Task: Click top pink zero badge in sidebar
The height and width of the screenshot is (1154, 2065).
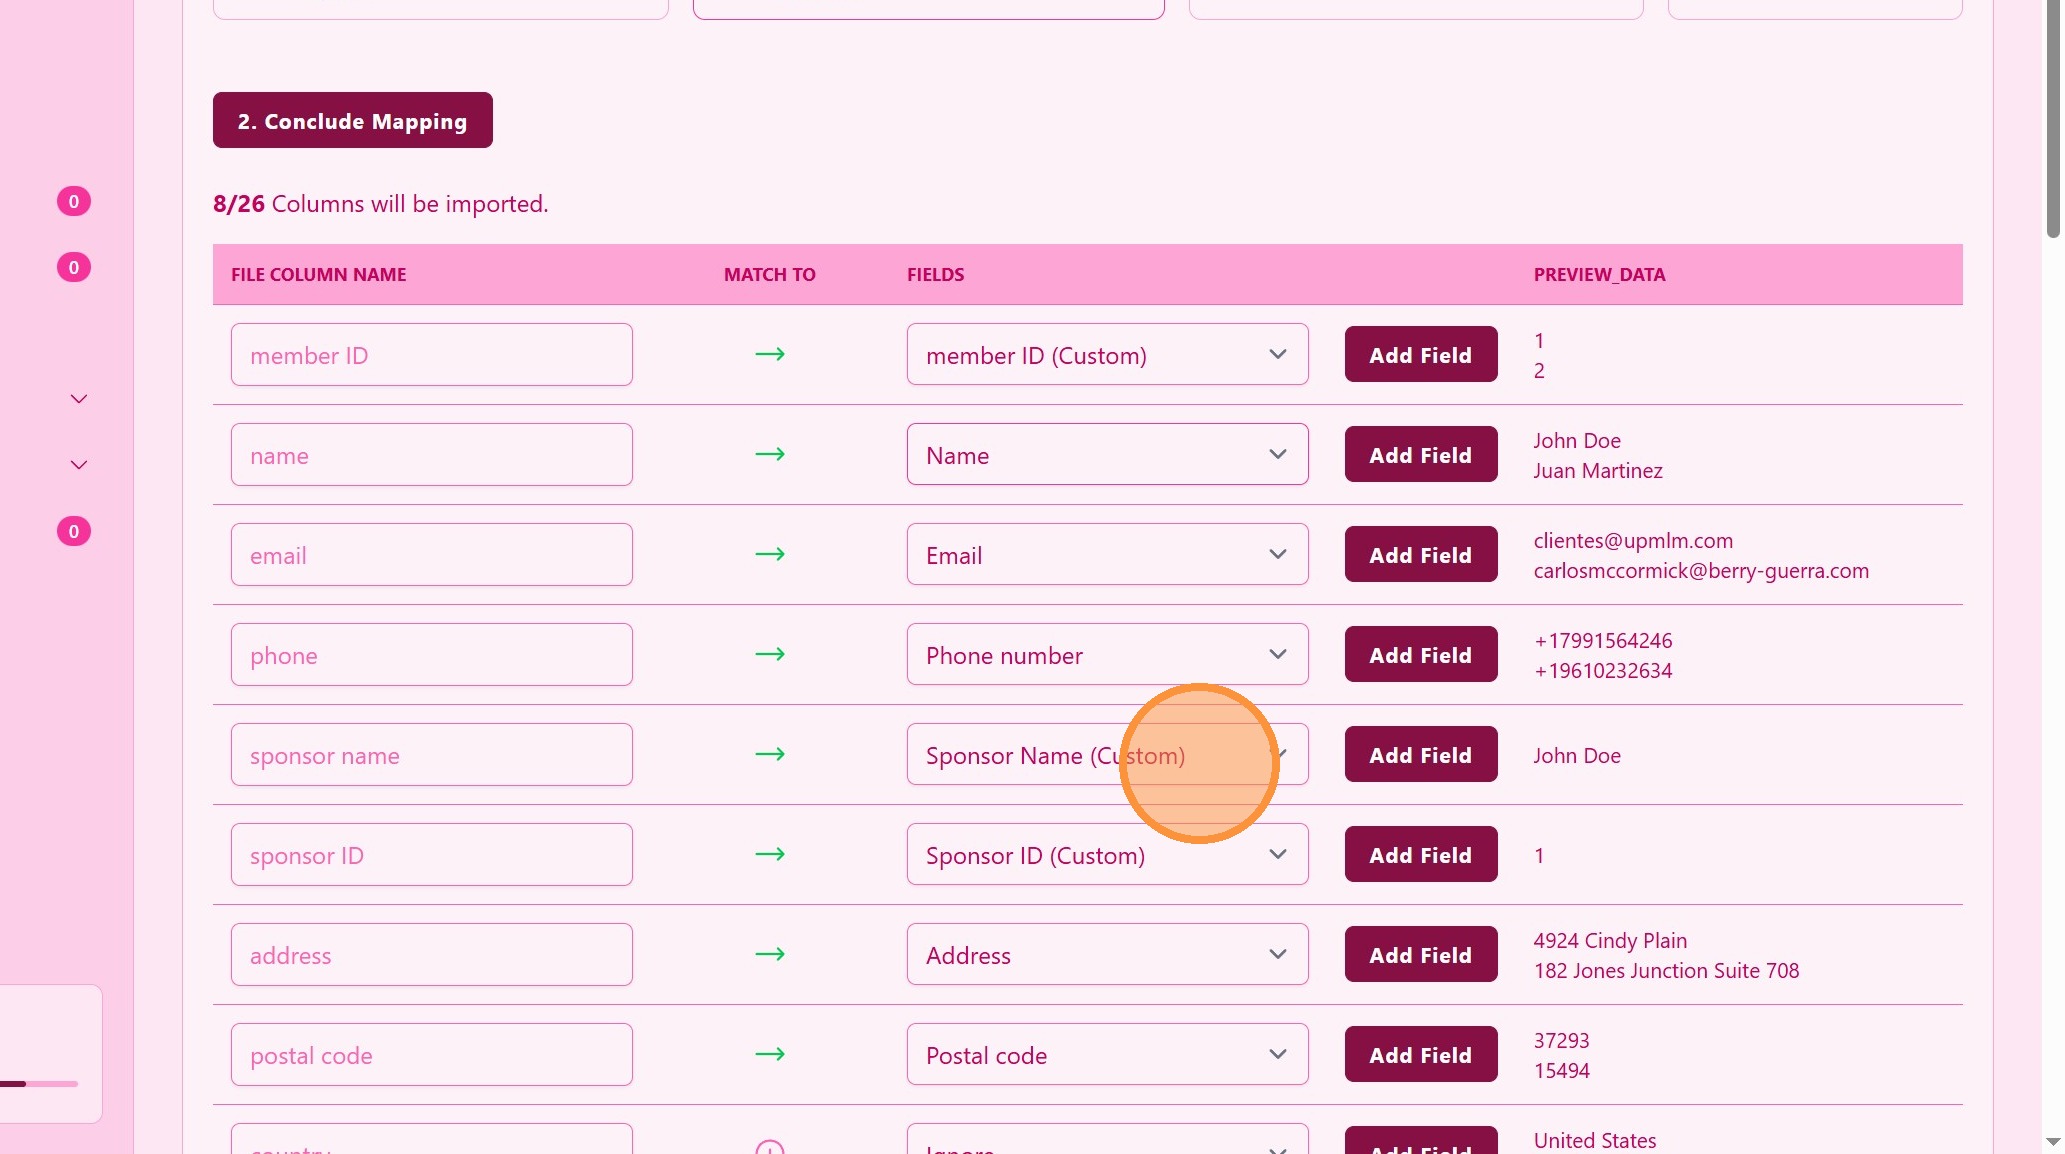Action: coord(73,202)
